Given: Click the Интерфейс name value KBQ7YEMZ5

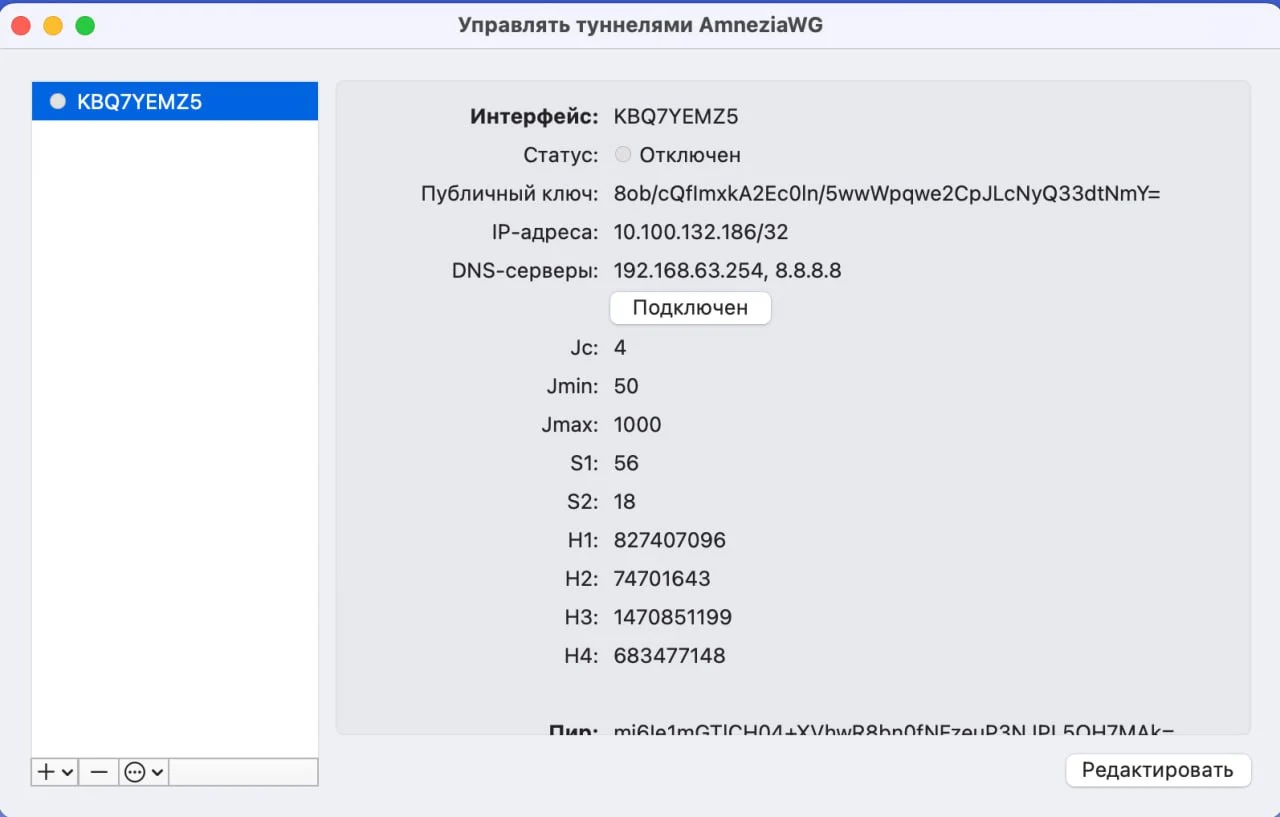Looking at the screenshot, I should coord(675,116).
